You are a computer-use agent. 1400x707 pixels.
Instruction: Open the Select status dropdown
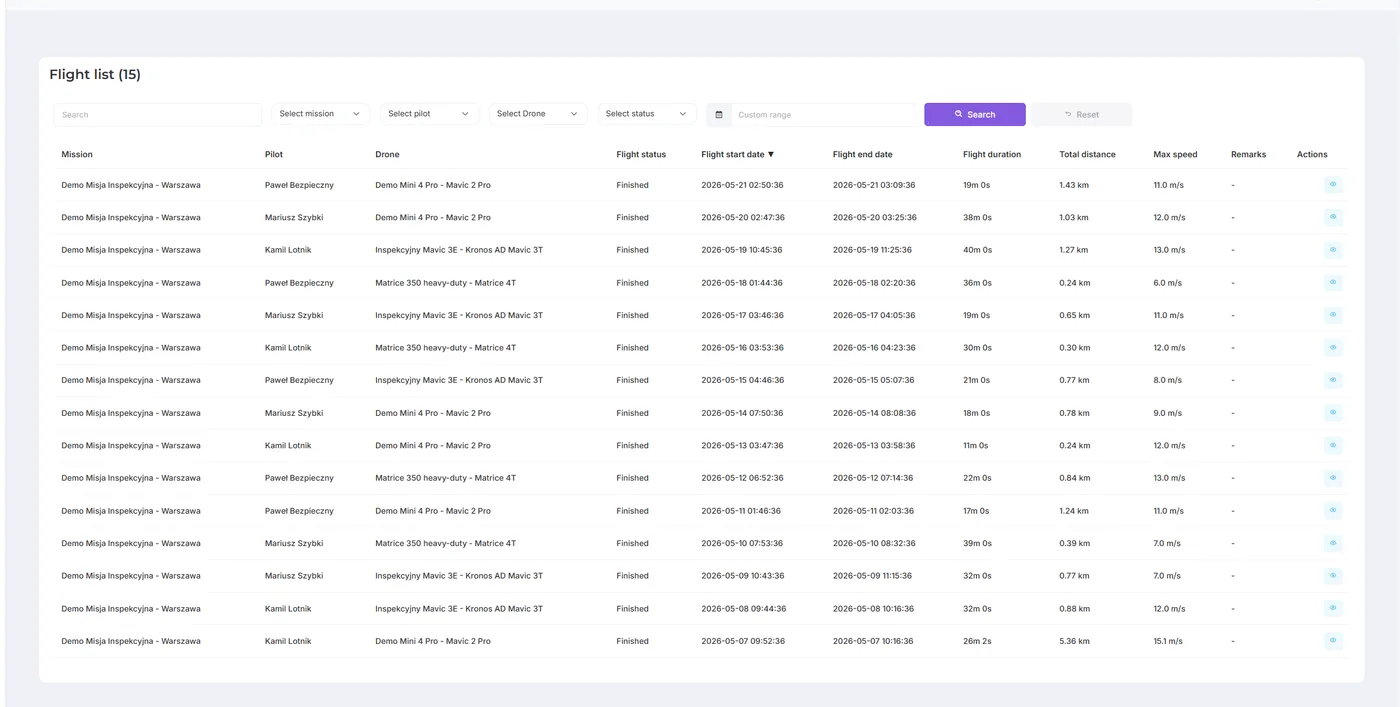point(647,114)
